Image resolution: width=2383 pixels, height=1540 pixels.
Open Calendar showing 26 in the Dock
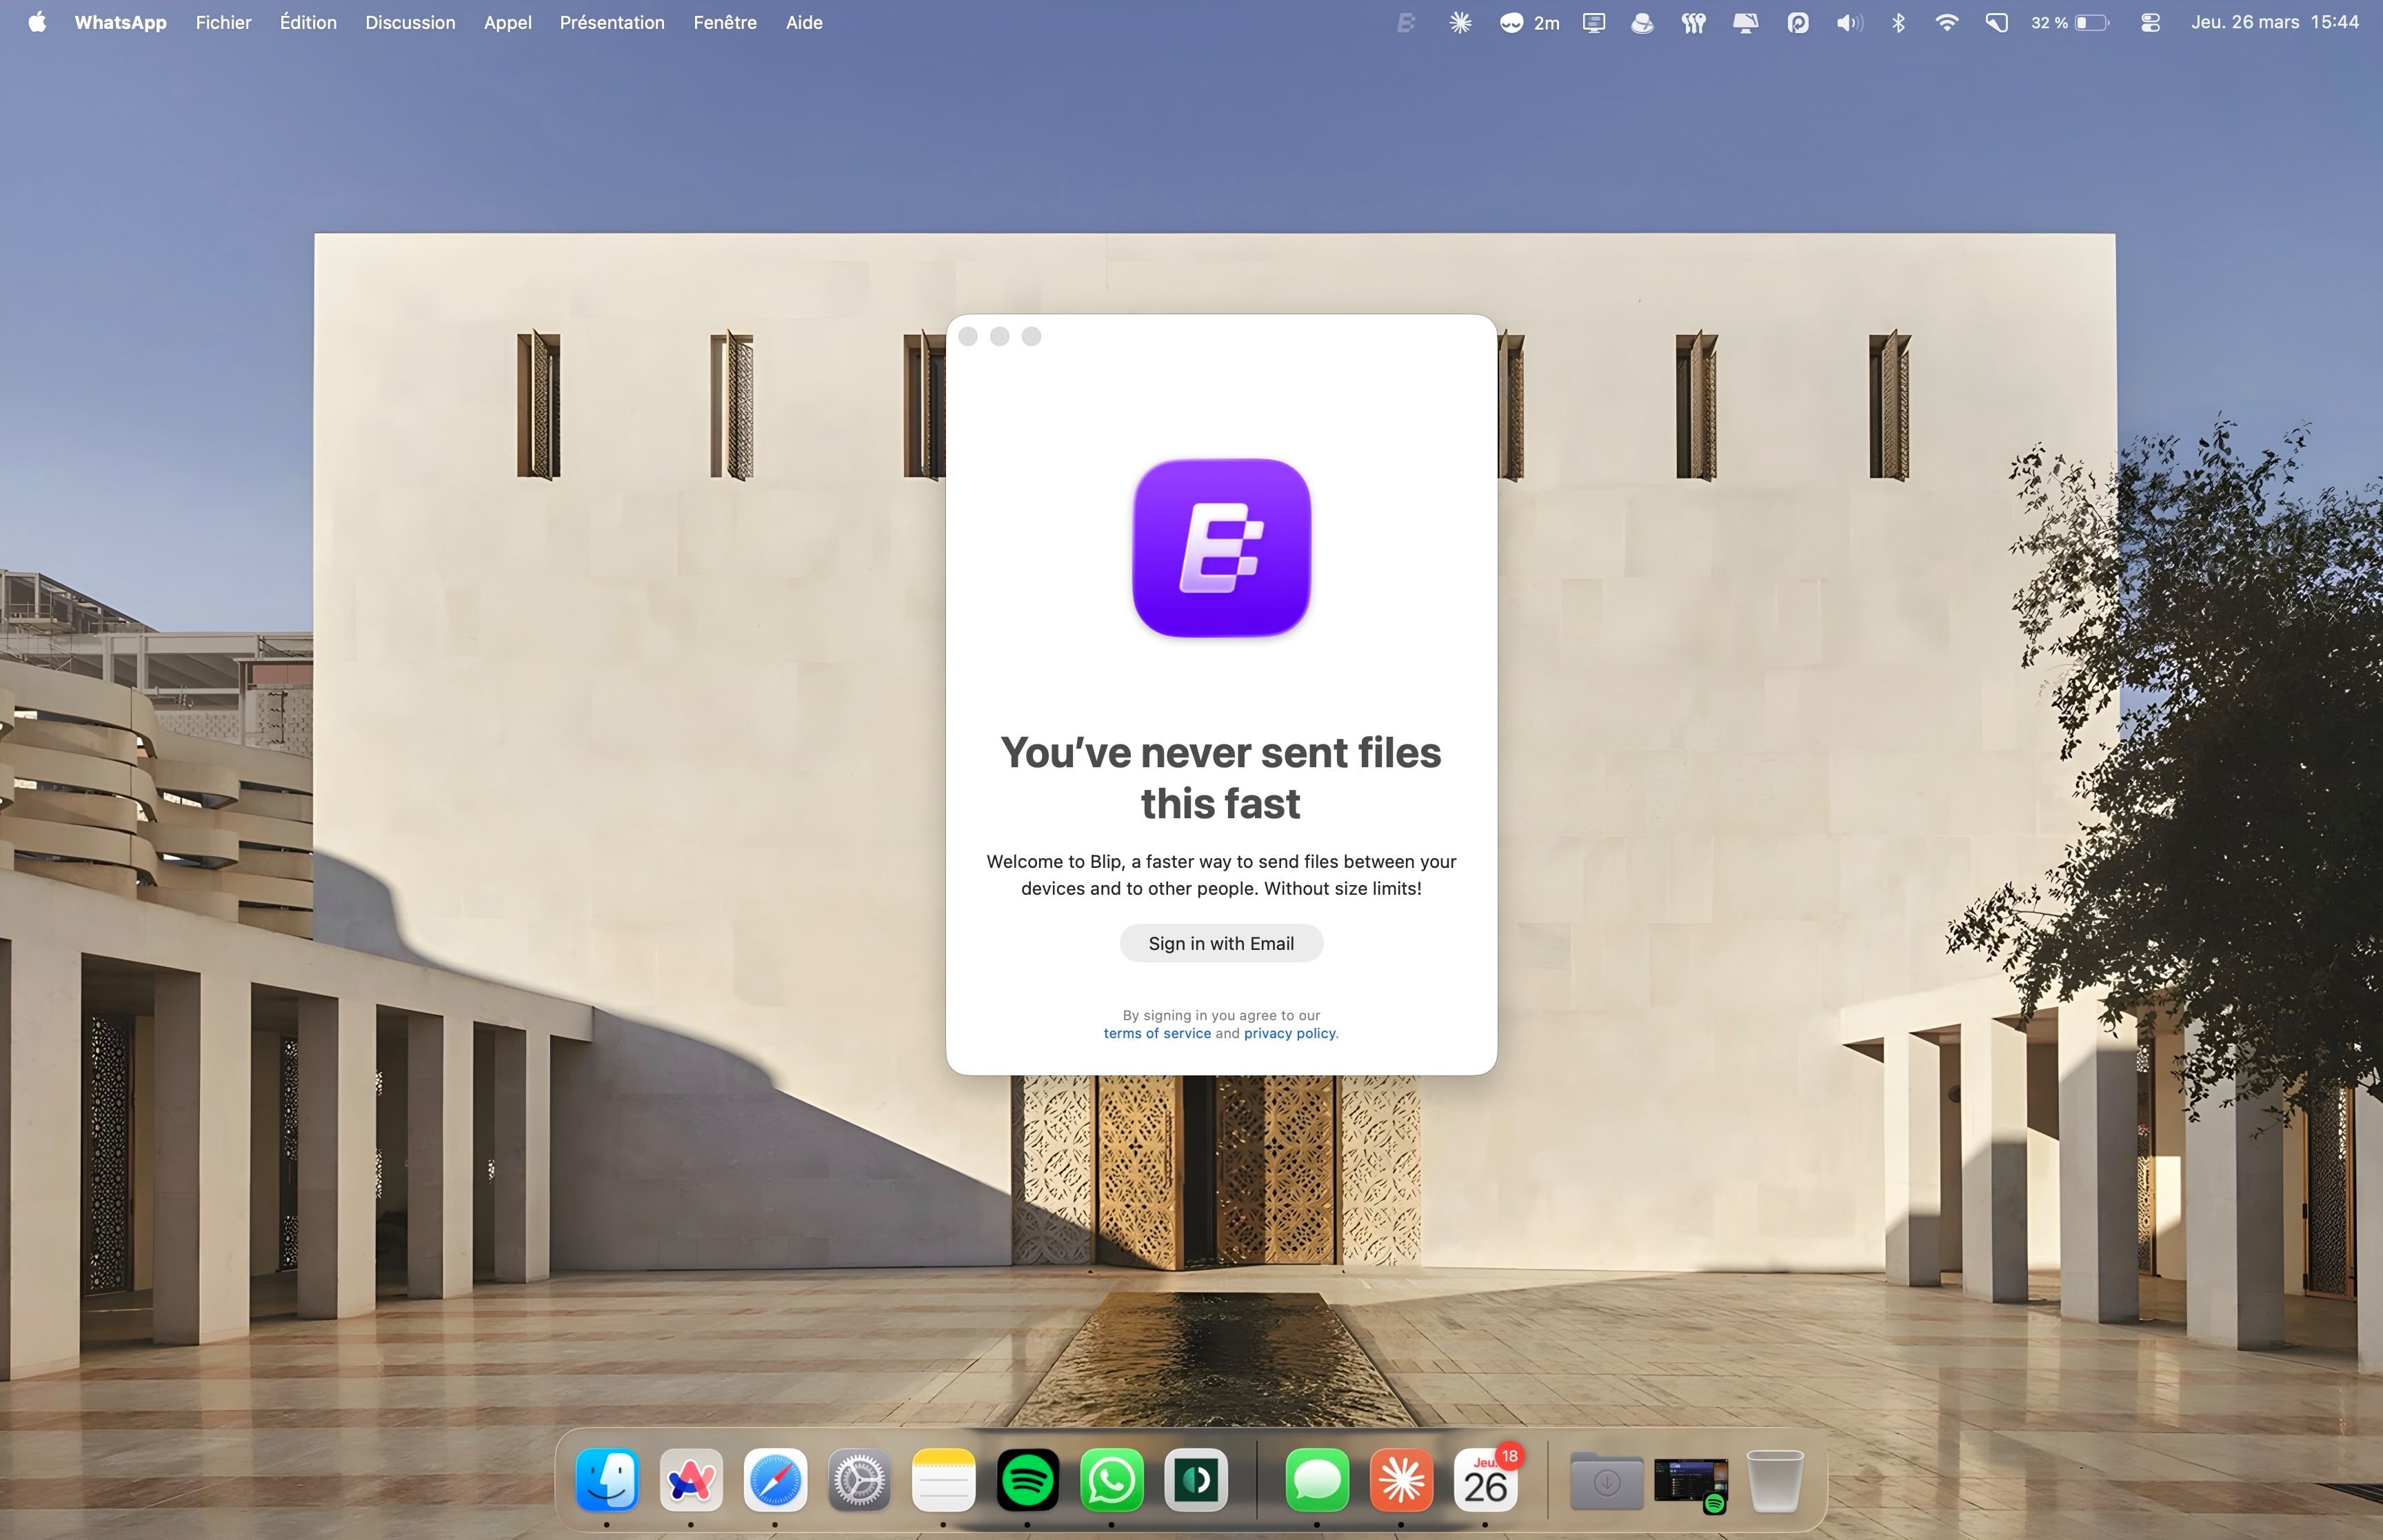coord(1485,1479)
